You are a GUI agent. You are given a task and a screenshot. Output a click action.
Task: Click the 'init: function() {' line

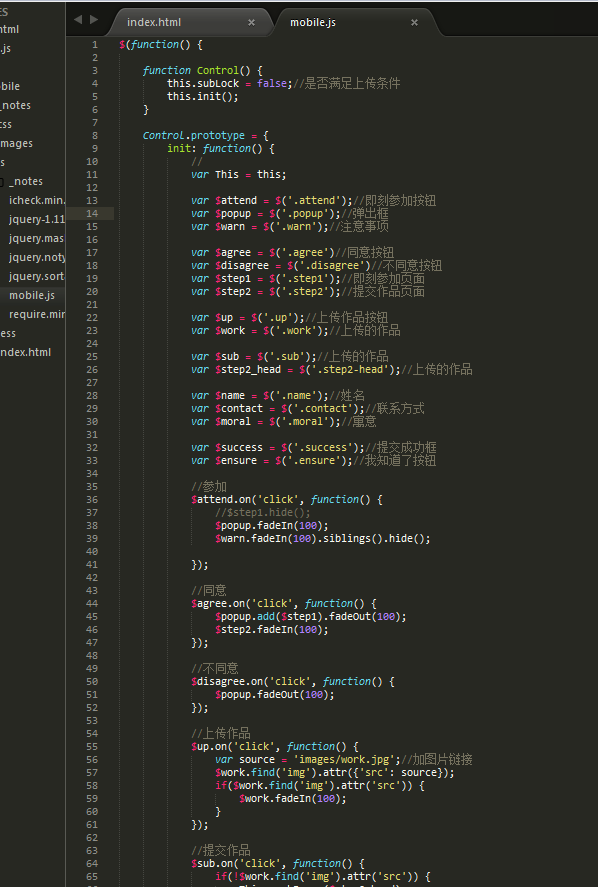221,149
